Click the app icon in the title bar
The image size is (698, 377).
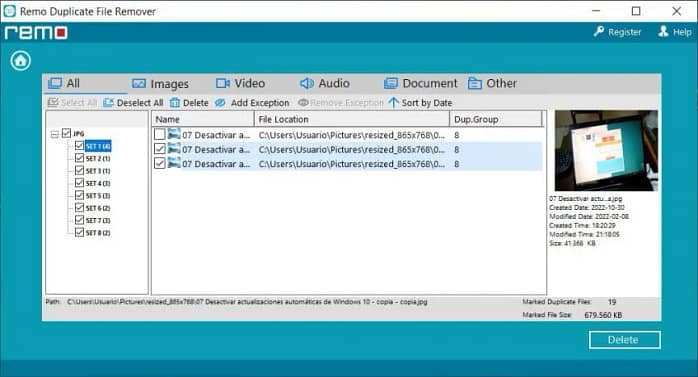pos(9,11)
